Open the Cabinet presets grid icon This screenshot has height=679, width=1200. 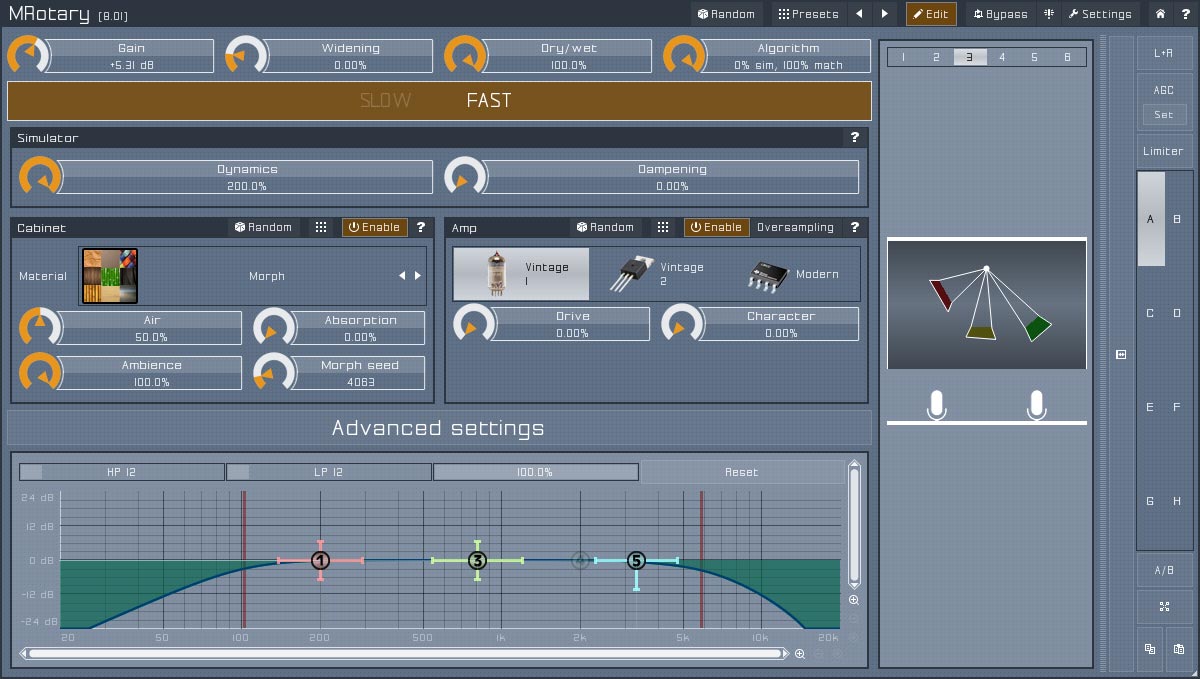coord(321,227)
